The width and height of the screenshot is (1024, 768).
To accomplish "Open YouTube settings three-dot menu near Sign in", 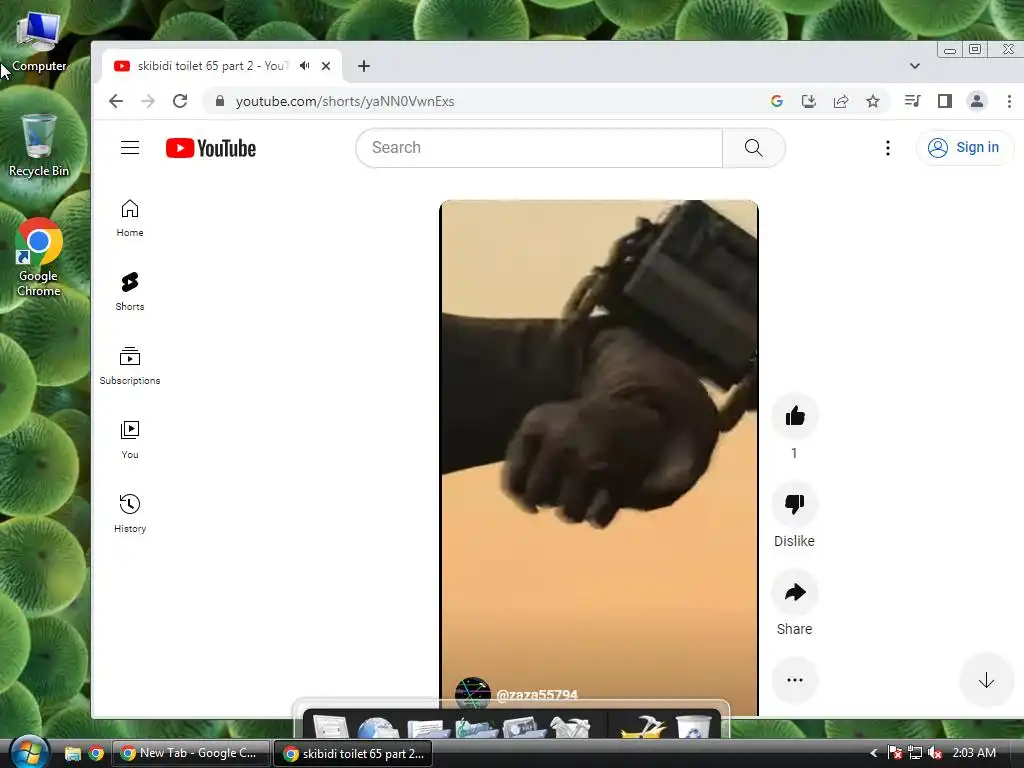I will 888,148.
